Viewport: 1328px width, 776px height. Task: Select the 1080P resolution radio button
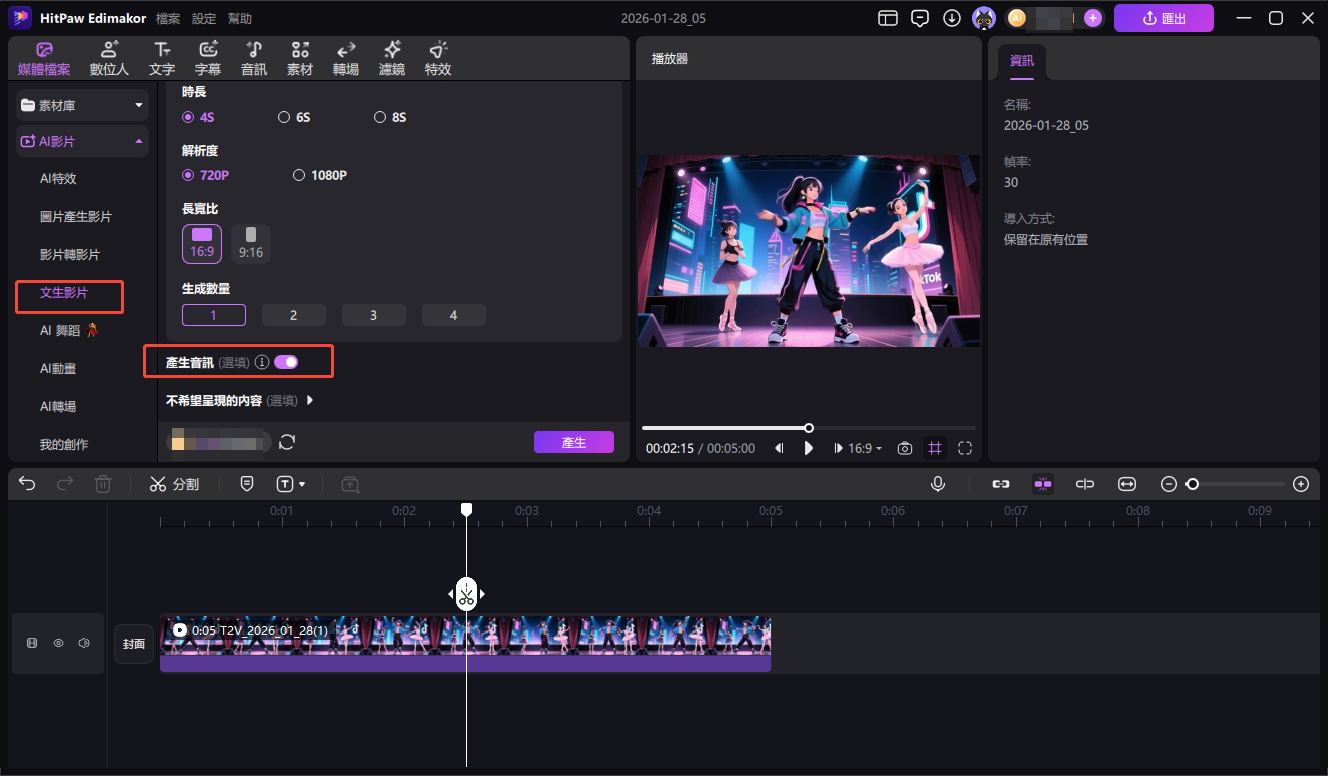(x=299, y=175)
